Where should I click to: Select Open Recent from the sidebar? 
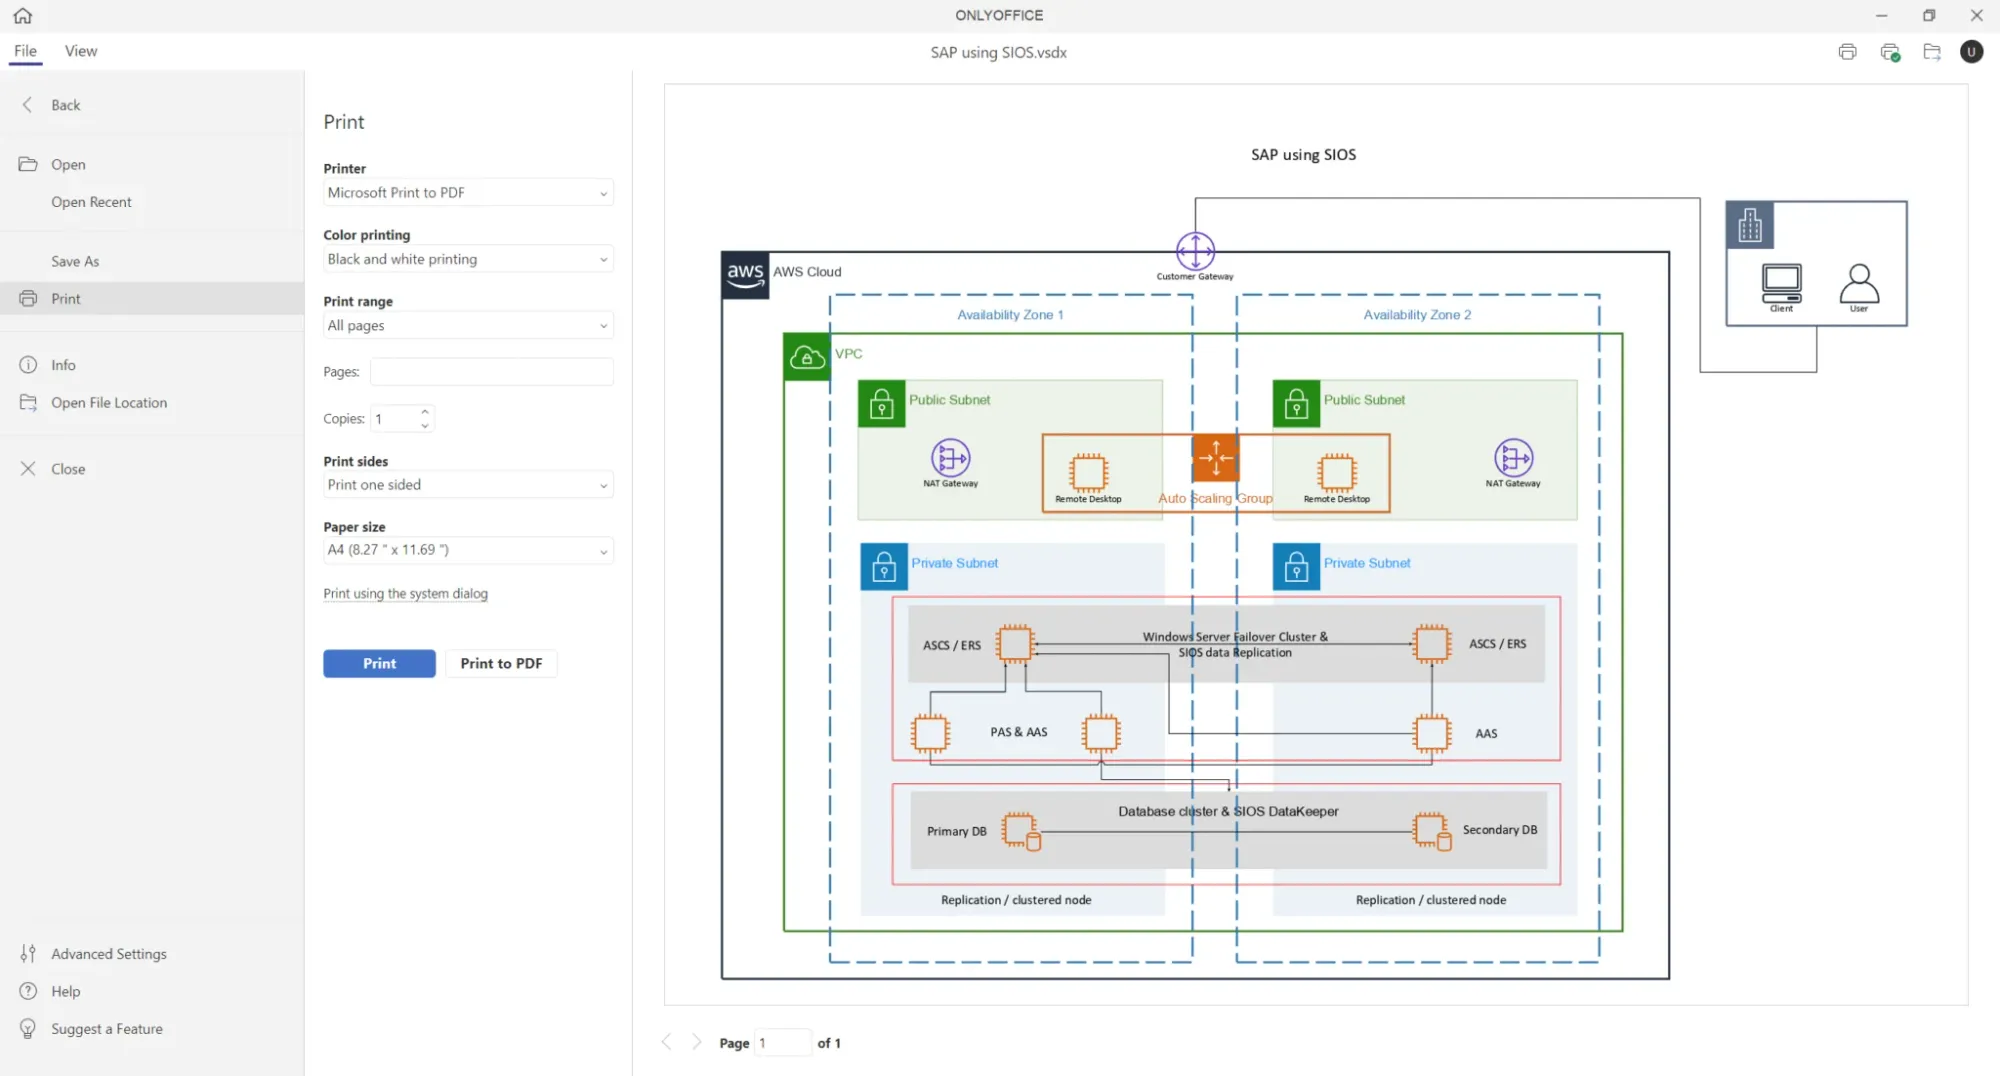tap(91, 201)
